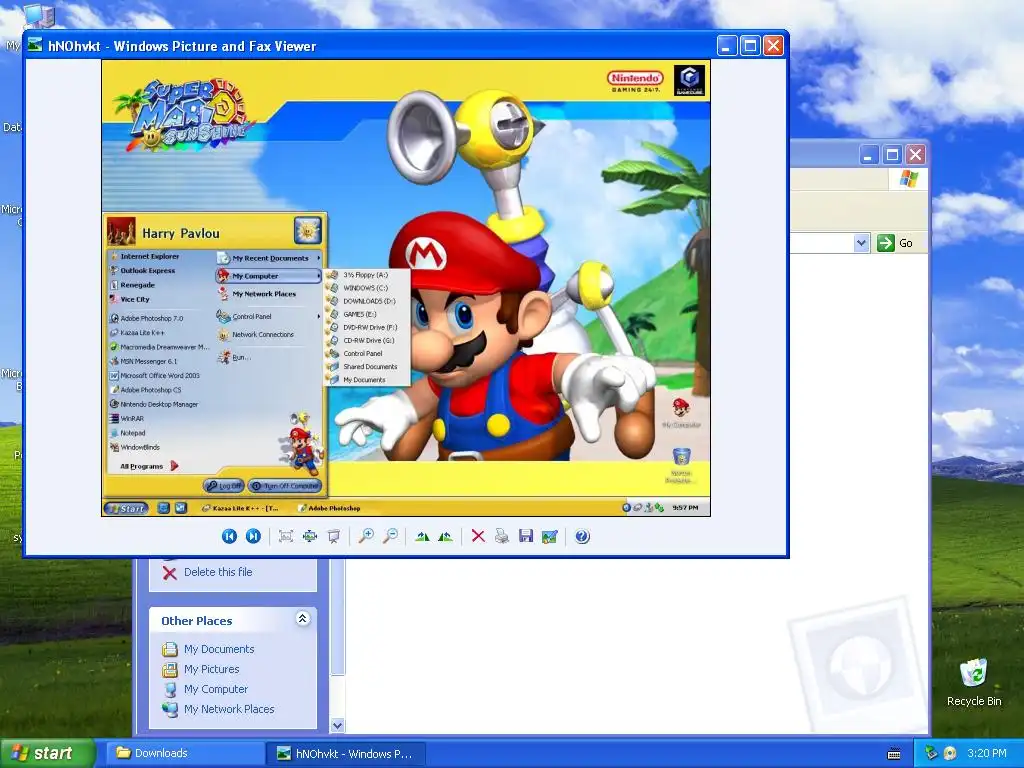The width and height of the screenshot is (1024, 768).
Task: Minimize the Picture and Fax Viewer window
Action: (727, 46)
